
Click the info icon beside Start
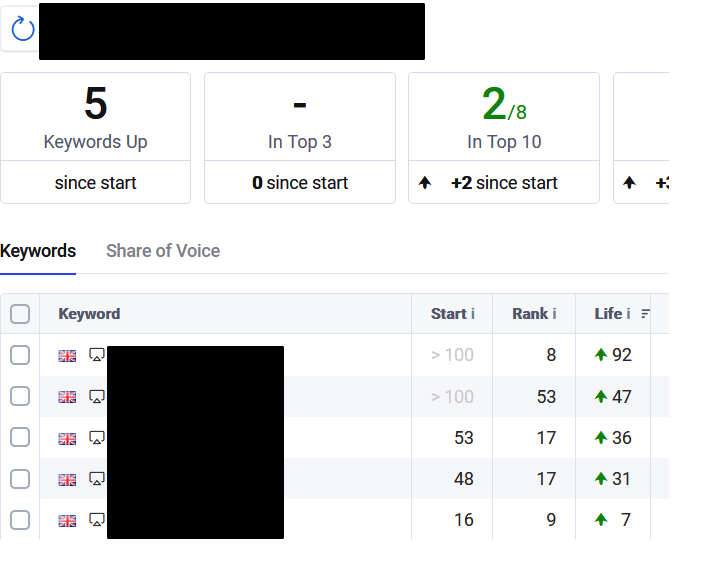point(473,314)
